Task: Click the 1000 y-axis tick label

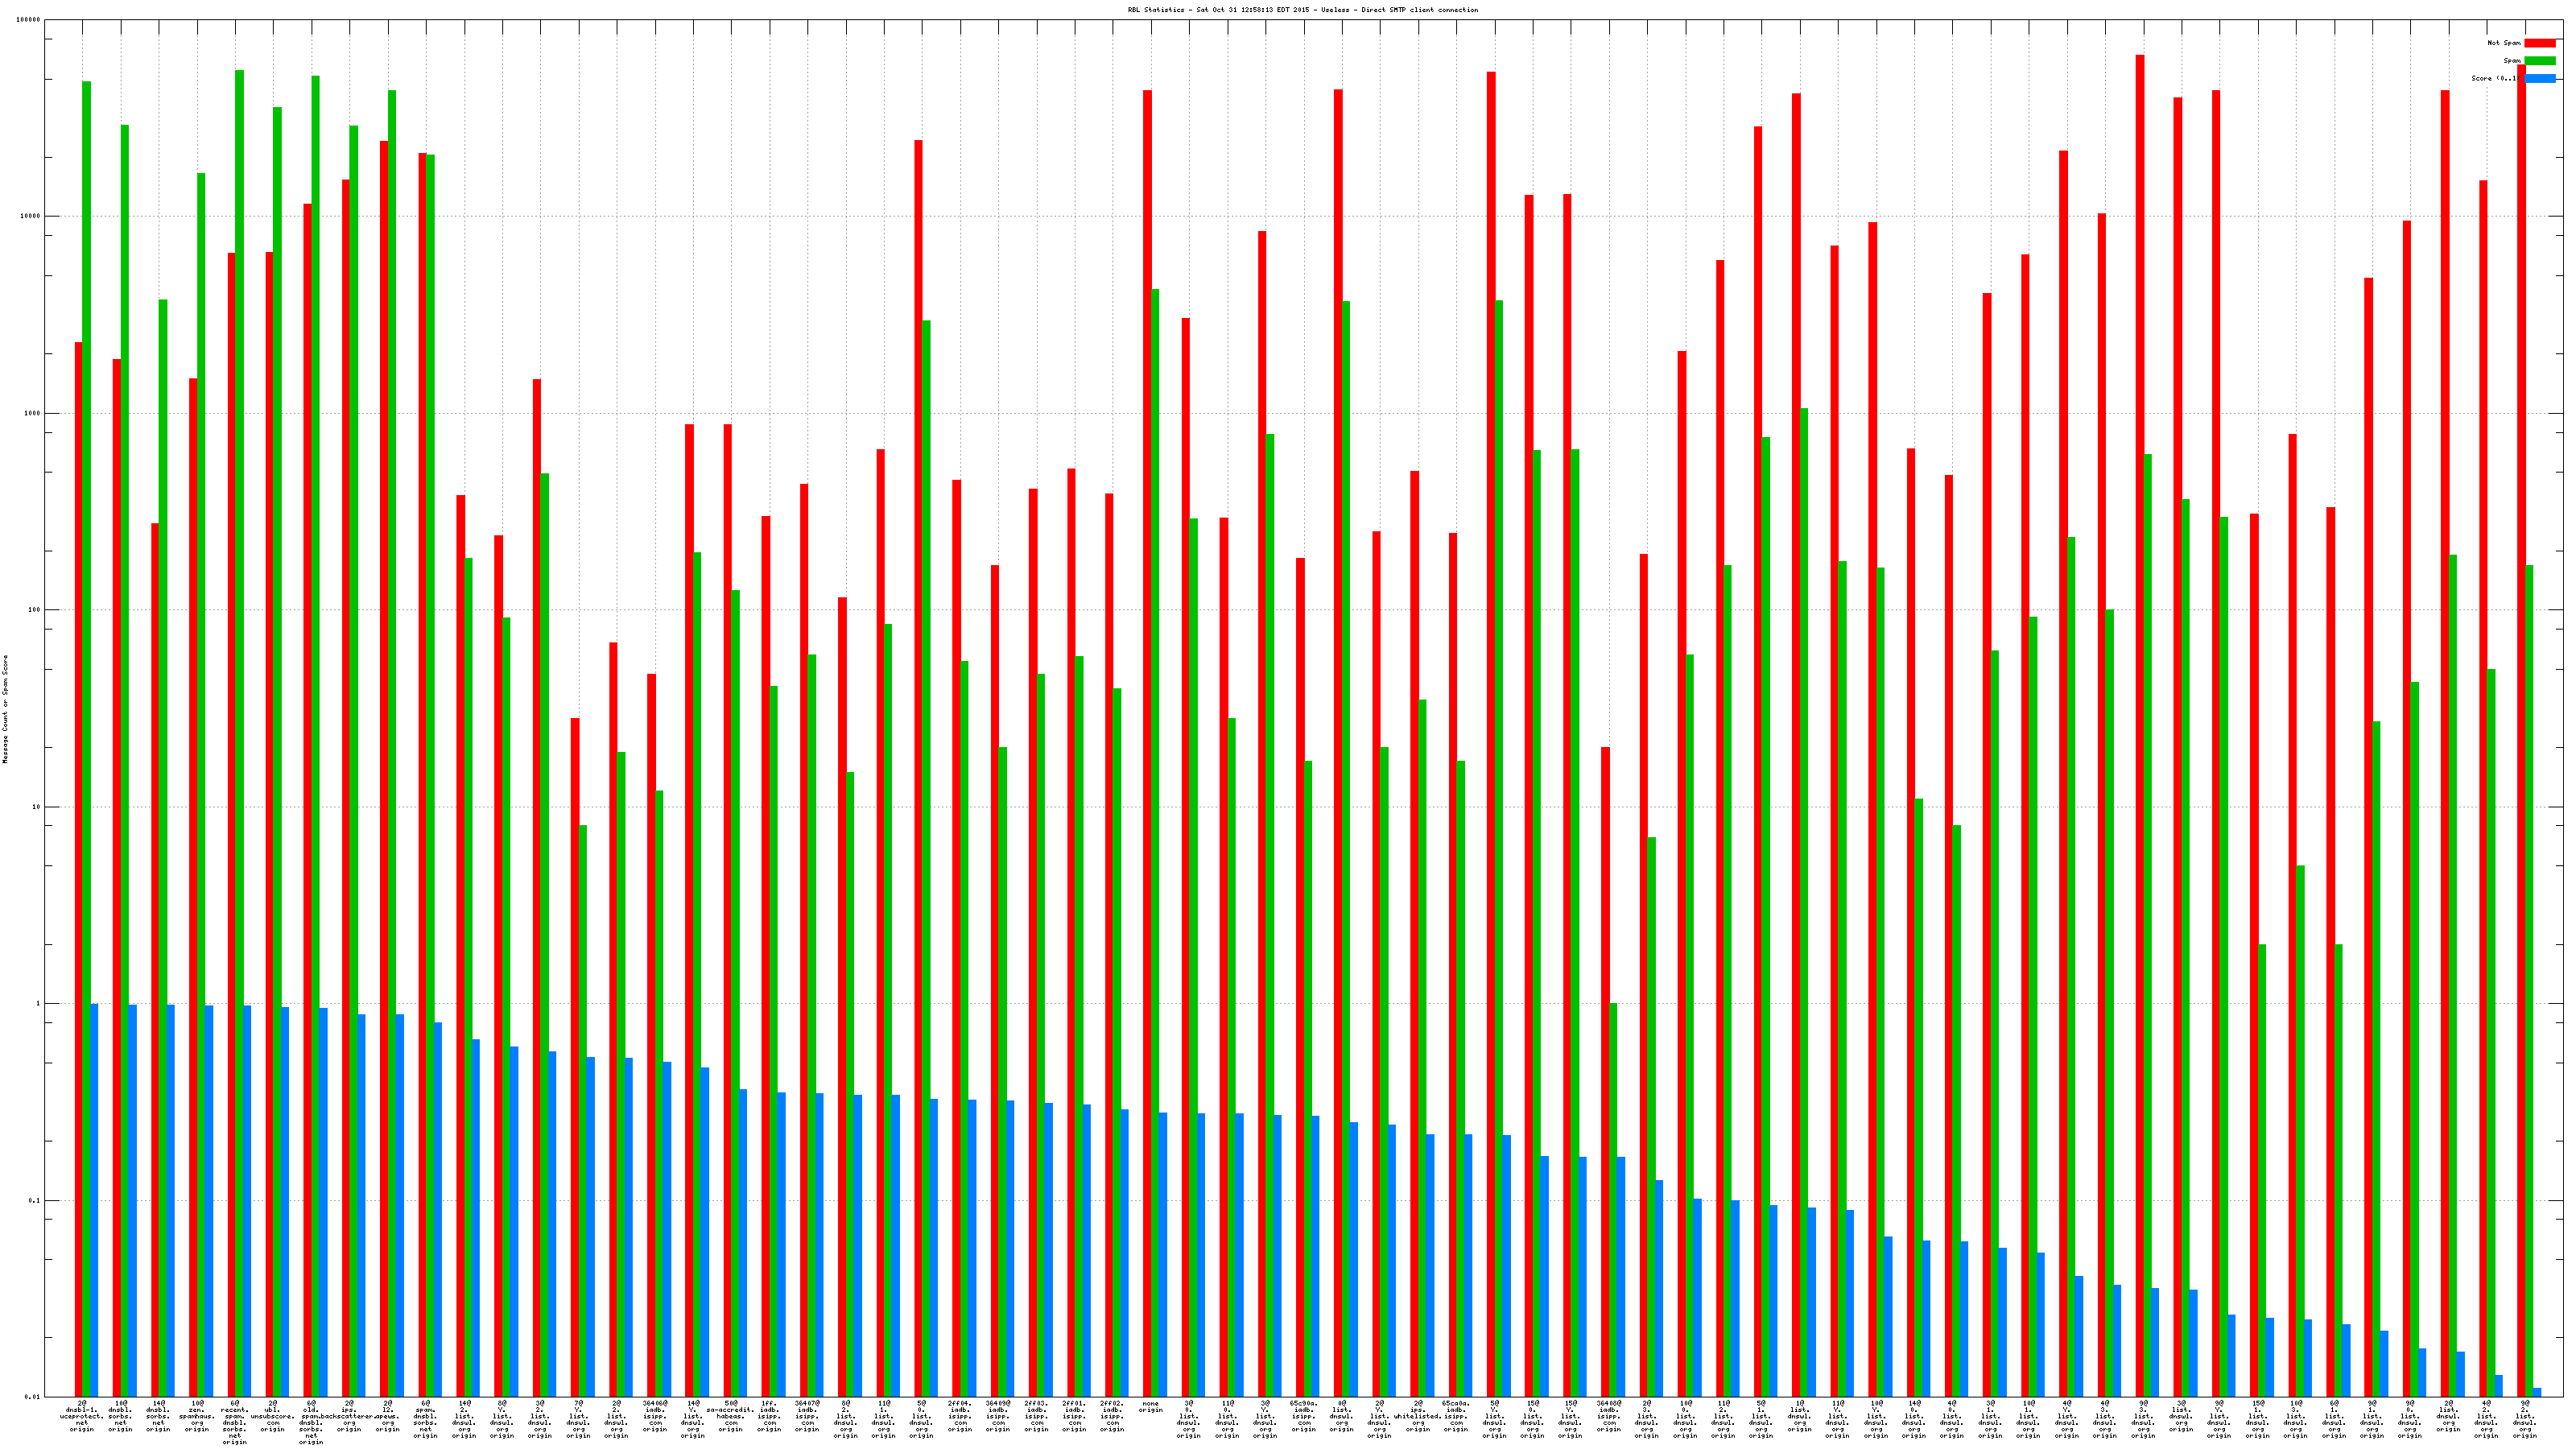Action: [x=32, y=413]
